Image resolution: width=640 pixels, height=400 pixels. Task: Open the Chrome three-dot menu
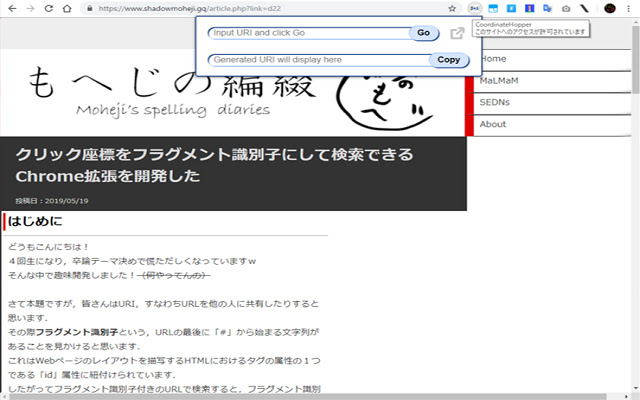coord(628,8)
